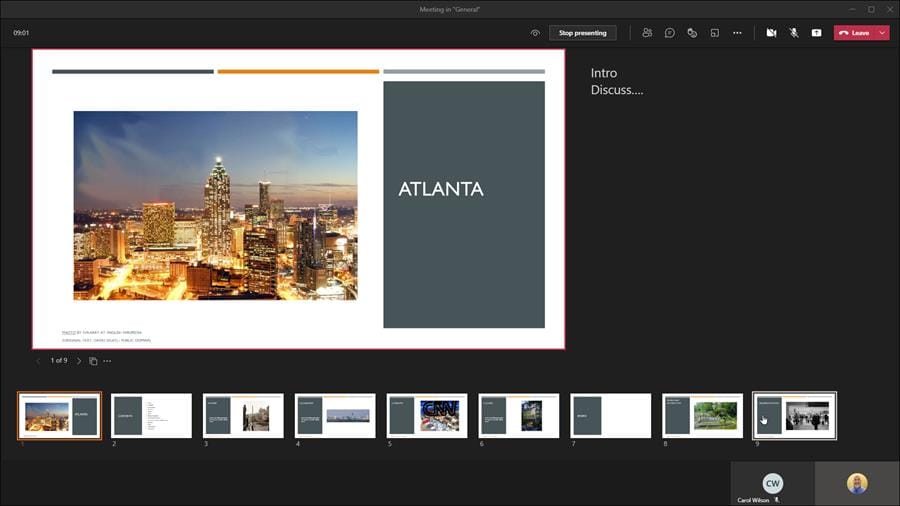Viewport: 900px width, 506px height.
Task: Click the ATLANTA title text on slide
Action: 441,189
